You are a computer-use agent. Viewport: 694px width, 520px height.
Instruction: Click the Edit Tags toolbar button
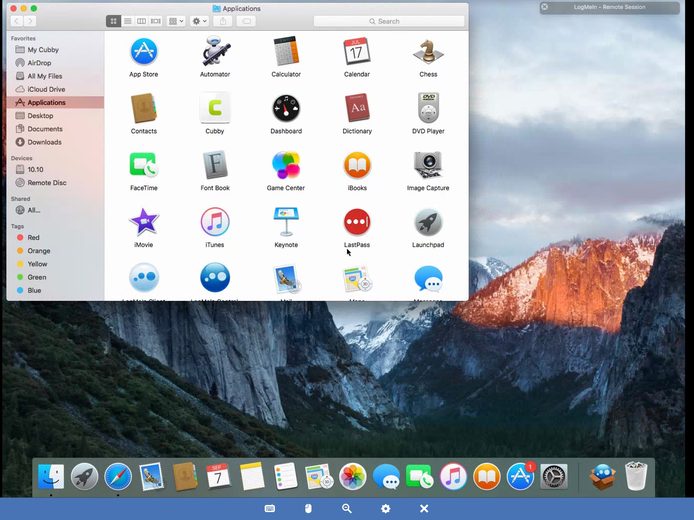click(247, 21)
